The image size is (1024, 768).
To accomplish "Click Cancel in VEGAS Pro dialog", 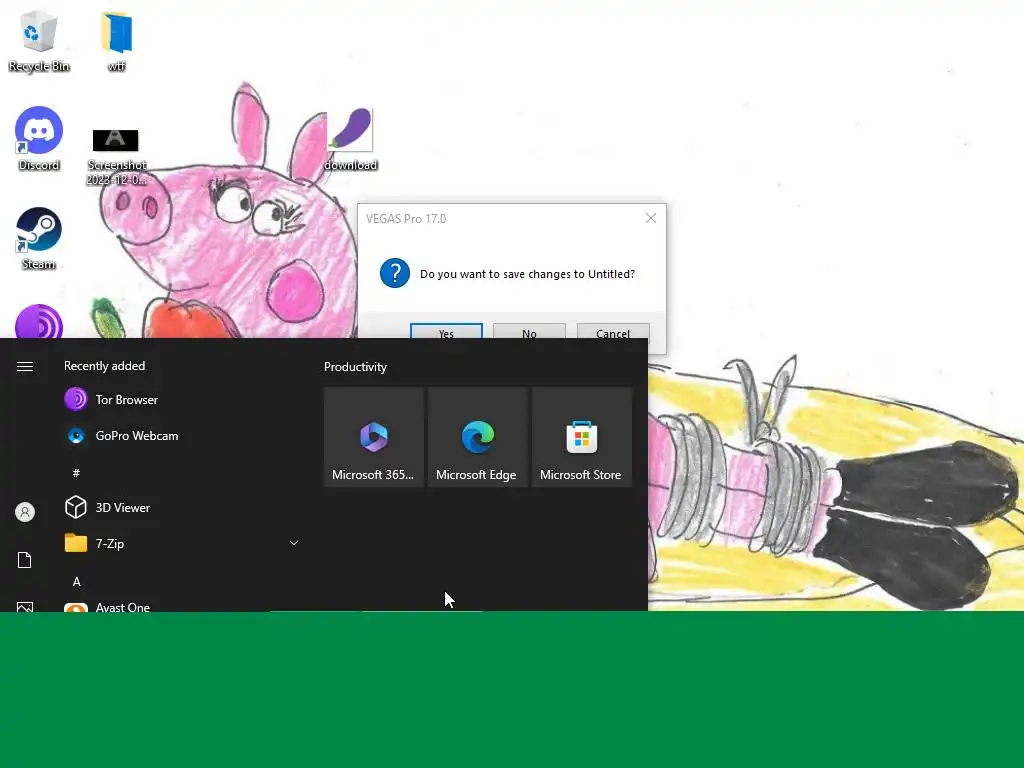I will (x=613, y=331).
